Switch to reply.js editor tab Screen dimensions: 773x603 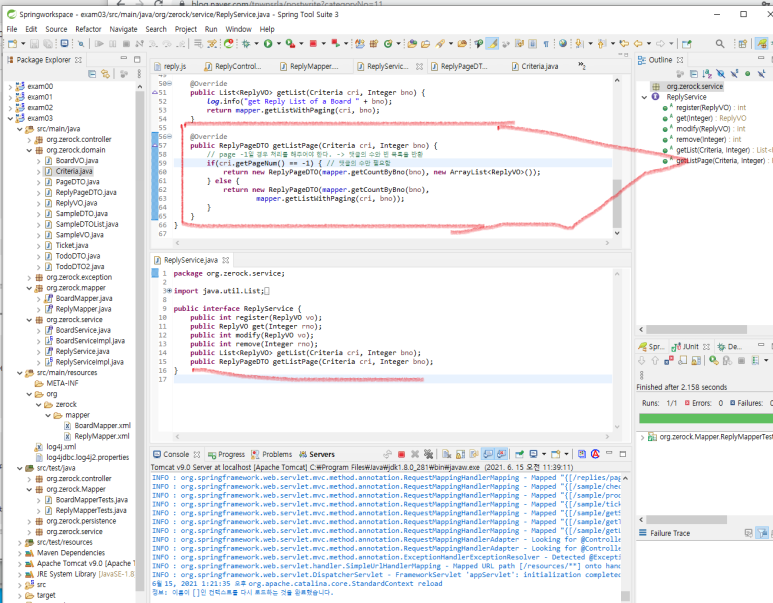(x=170, y=66)
